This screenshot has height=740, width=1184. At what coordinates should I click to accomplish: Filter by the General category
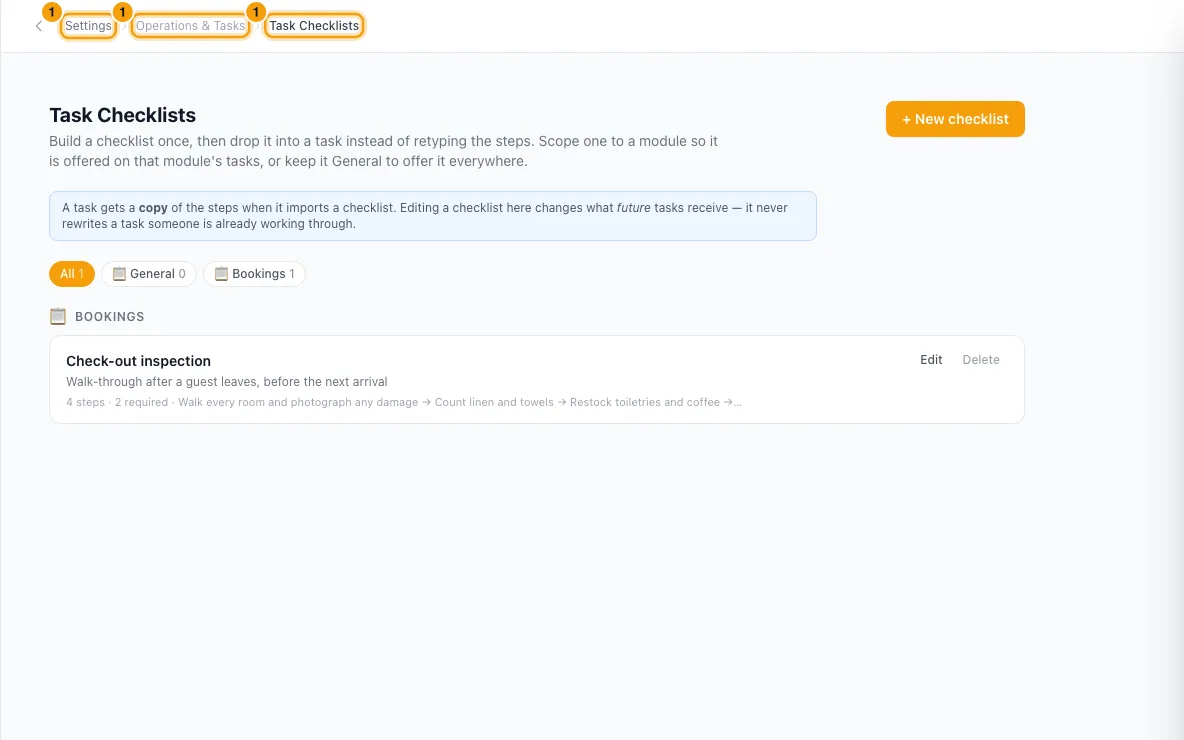coord(149,273)
